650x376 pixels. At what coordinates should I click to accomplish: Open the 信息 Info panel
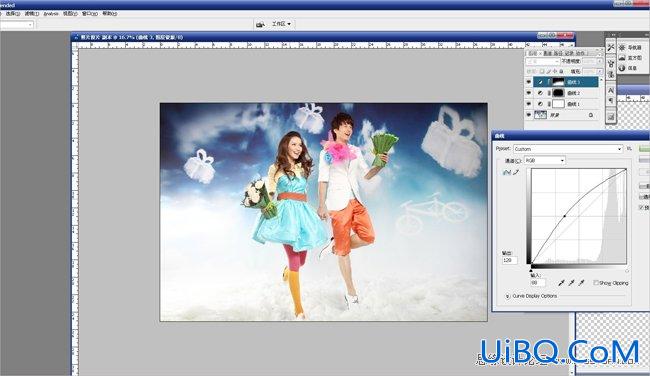tap(628, 68)
